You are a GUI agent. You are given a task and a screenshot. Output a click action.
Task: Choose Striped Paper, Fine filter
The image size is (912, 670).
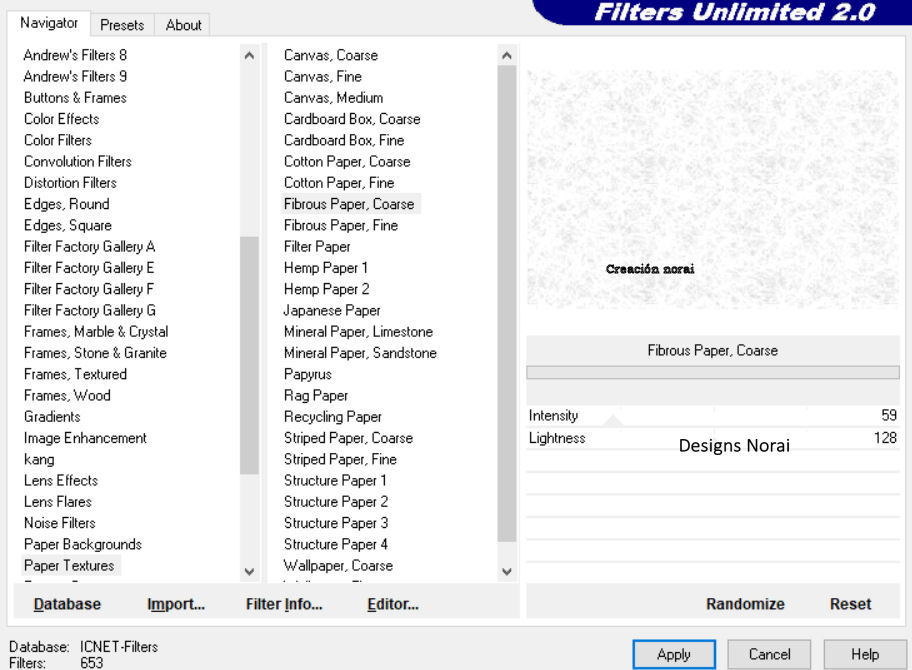tap(340, 459)
